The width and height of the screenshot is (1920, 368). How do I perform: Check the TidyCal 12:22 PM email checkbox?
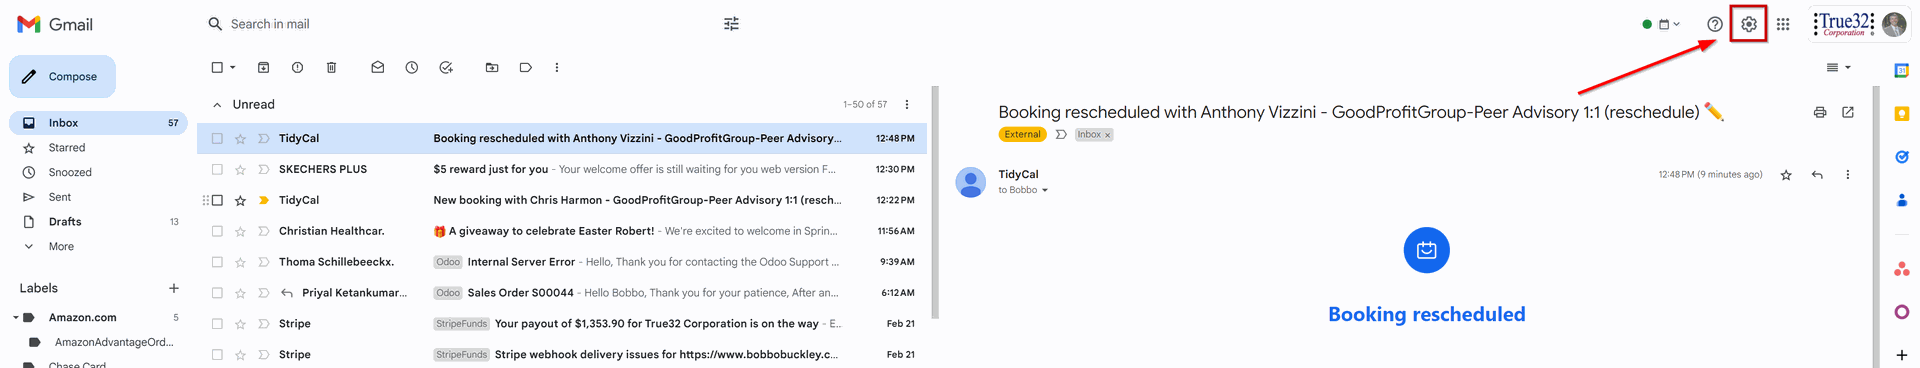coord(217,200)
